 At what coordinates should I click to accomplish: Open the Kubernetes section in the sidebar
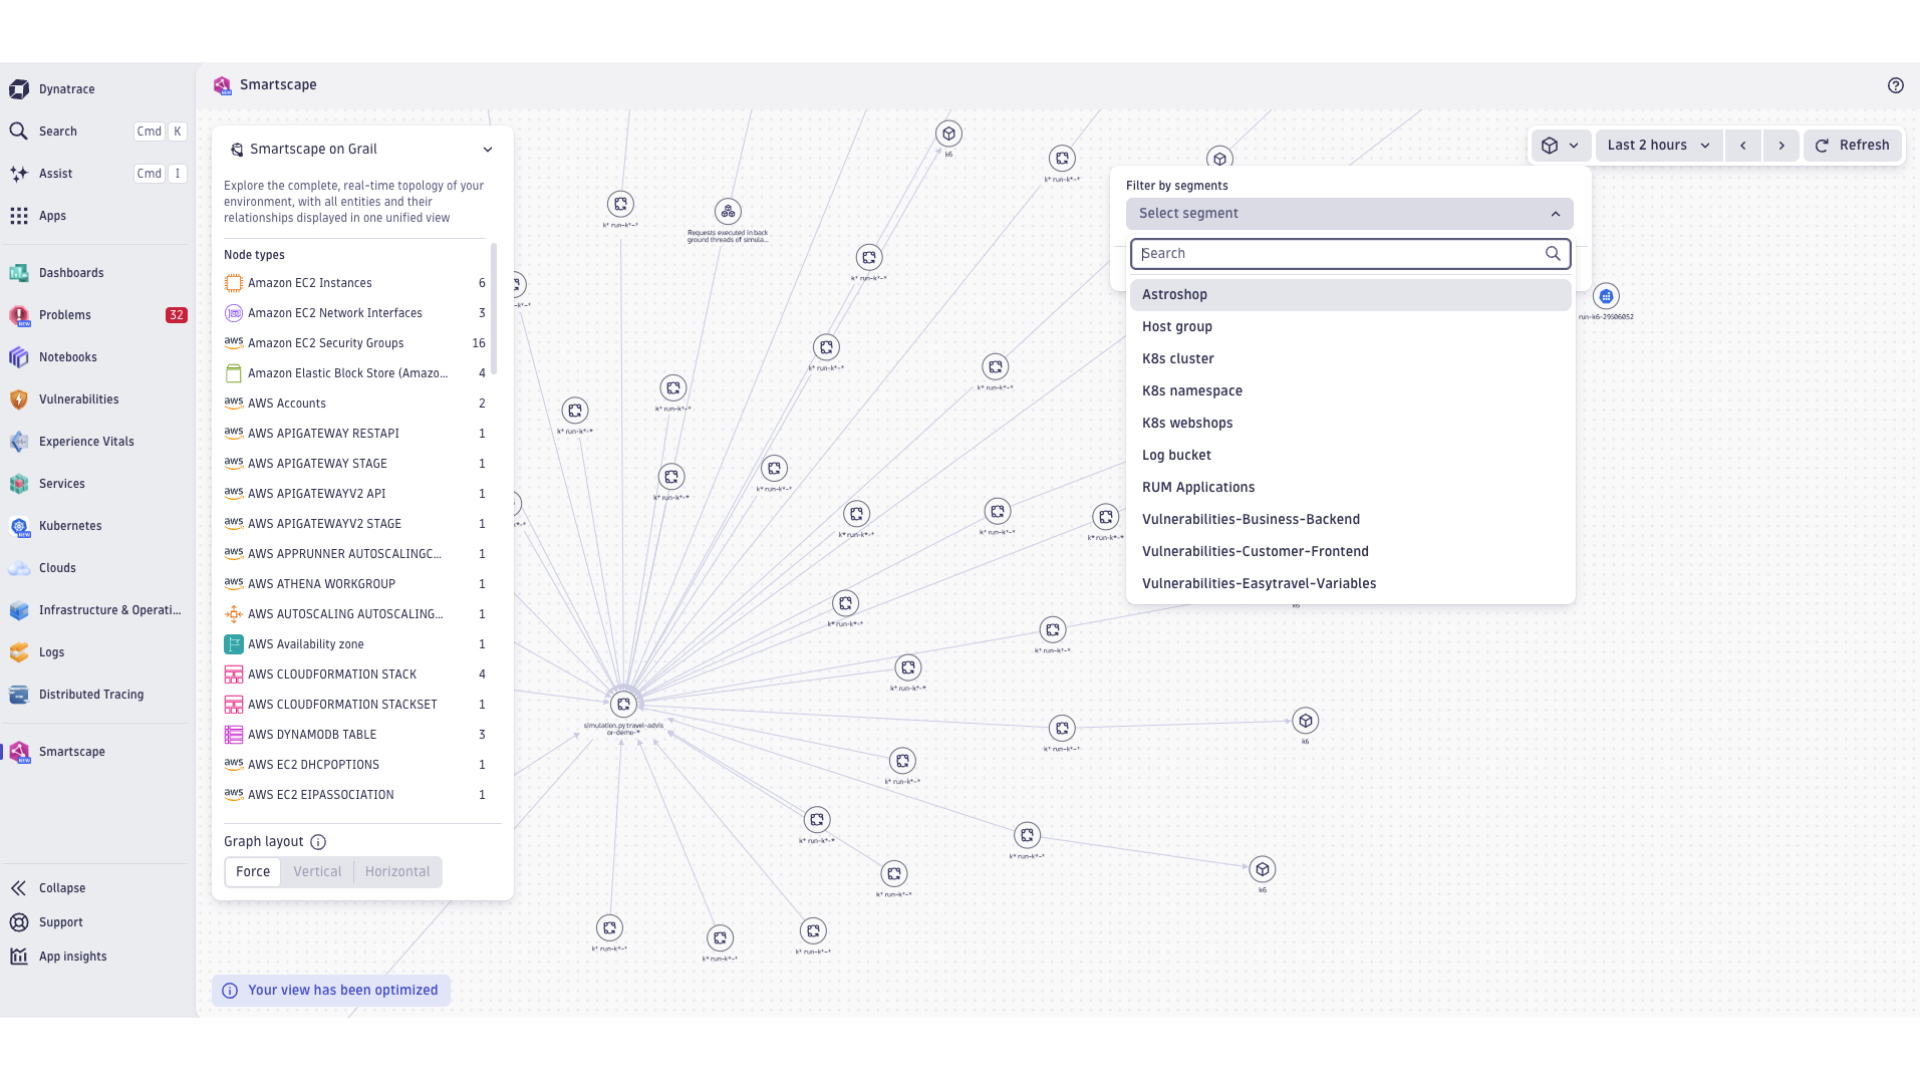point(70,525)
